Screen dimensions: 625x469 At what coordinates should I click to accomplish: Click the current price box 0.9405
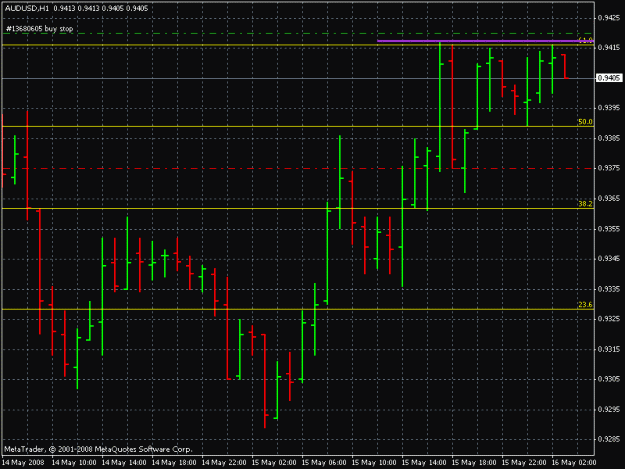[609, 78]
